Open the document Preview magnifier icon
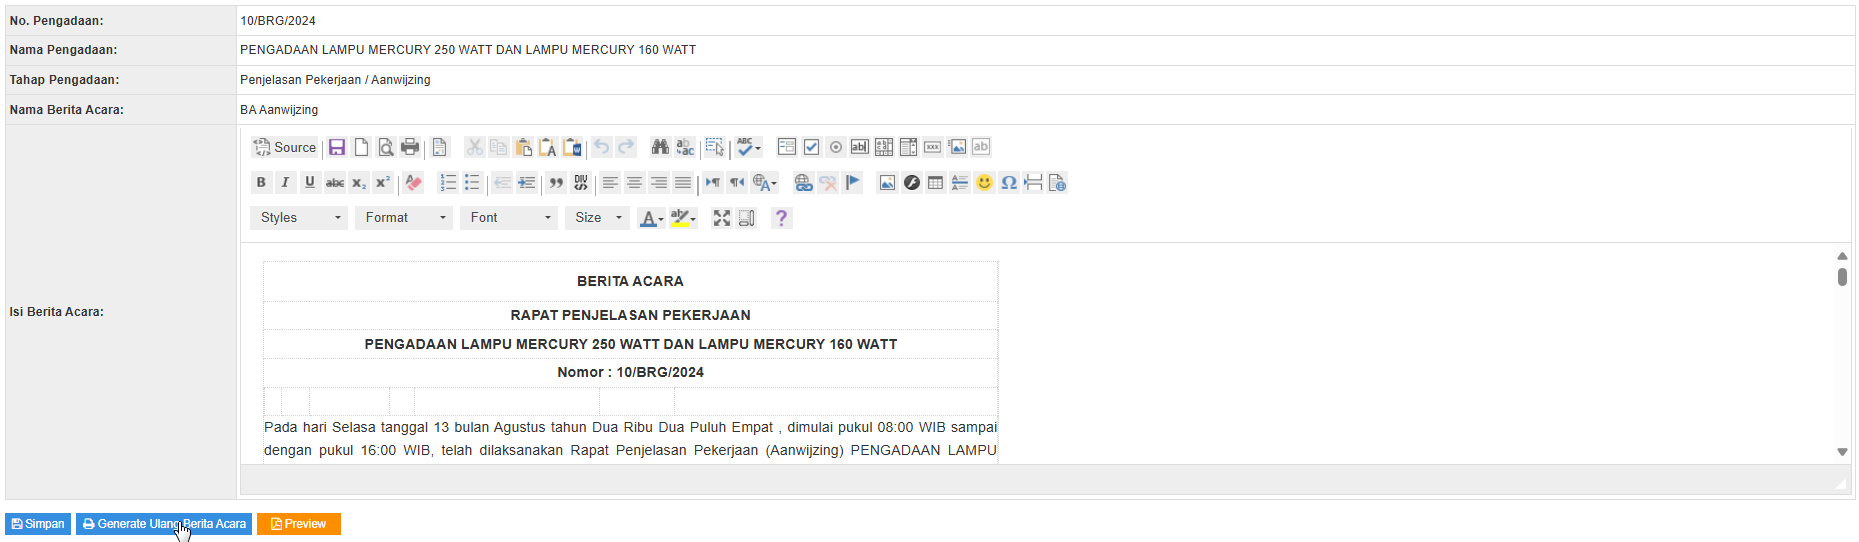The width and height of the screenshot is (1859, 542). pyautogui.click(x=385, y=147)
